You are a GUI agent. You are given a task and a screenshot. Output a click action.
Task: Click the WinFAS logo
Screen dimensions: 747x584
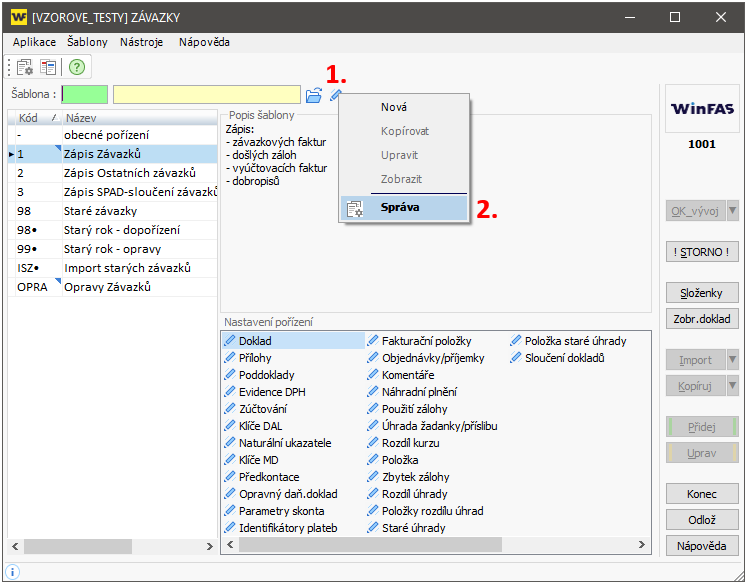(x=702, y=109)
